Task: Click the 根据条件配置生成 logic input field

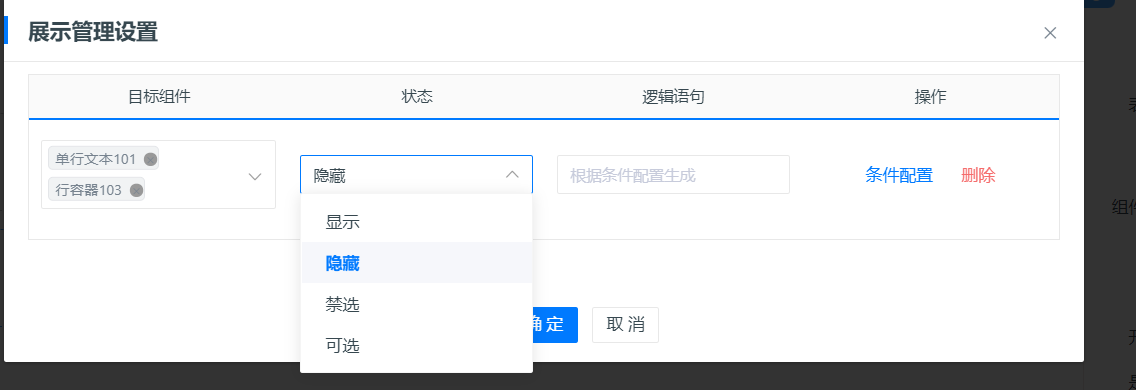Action: 673,175
